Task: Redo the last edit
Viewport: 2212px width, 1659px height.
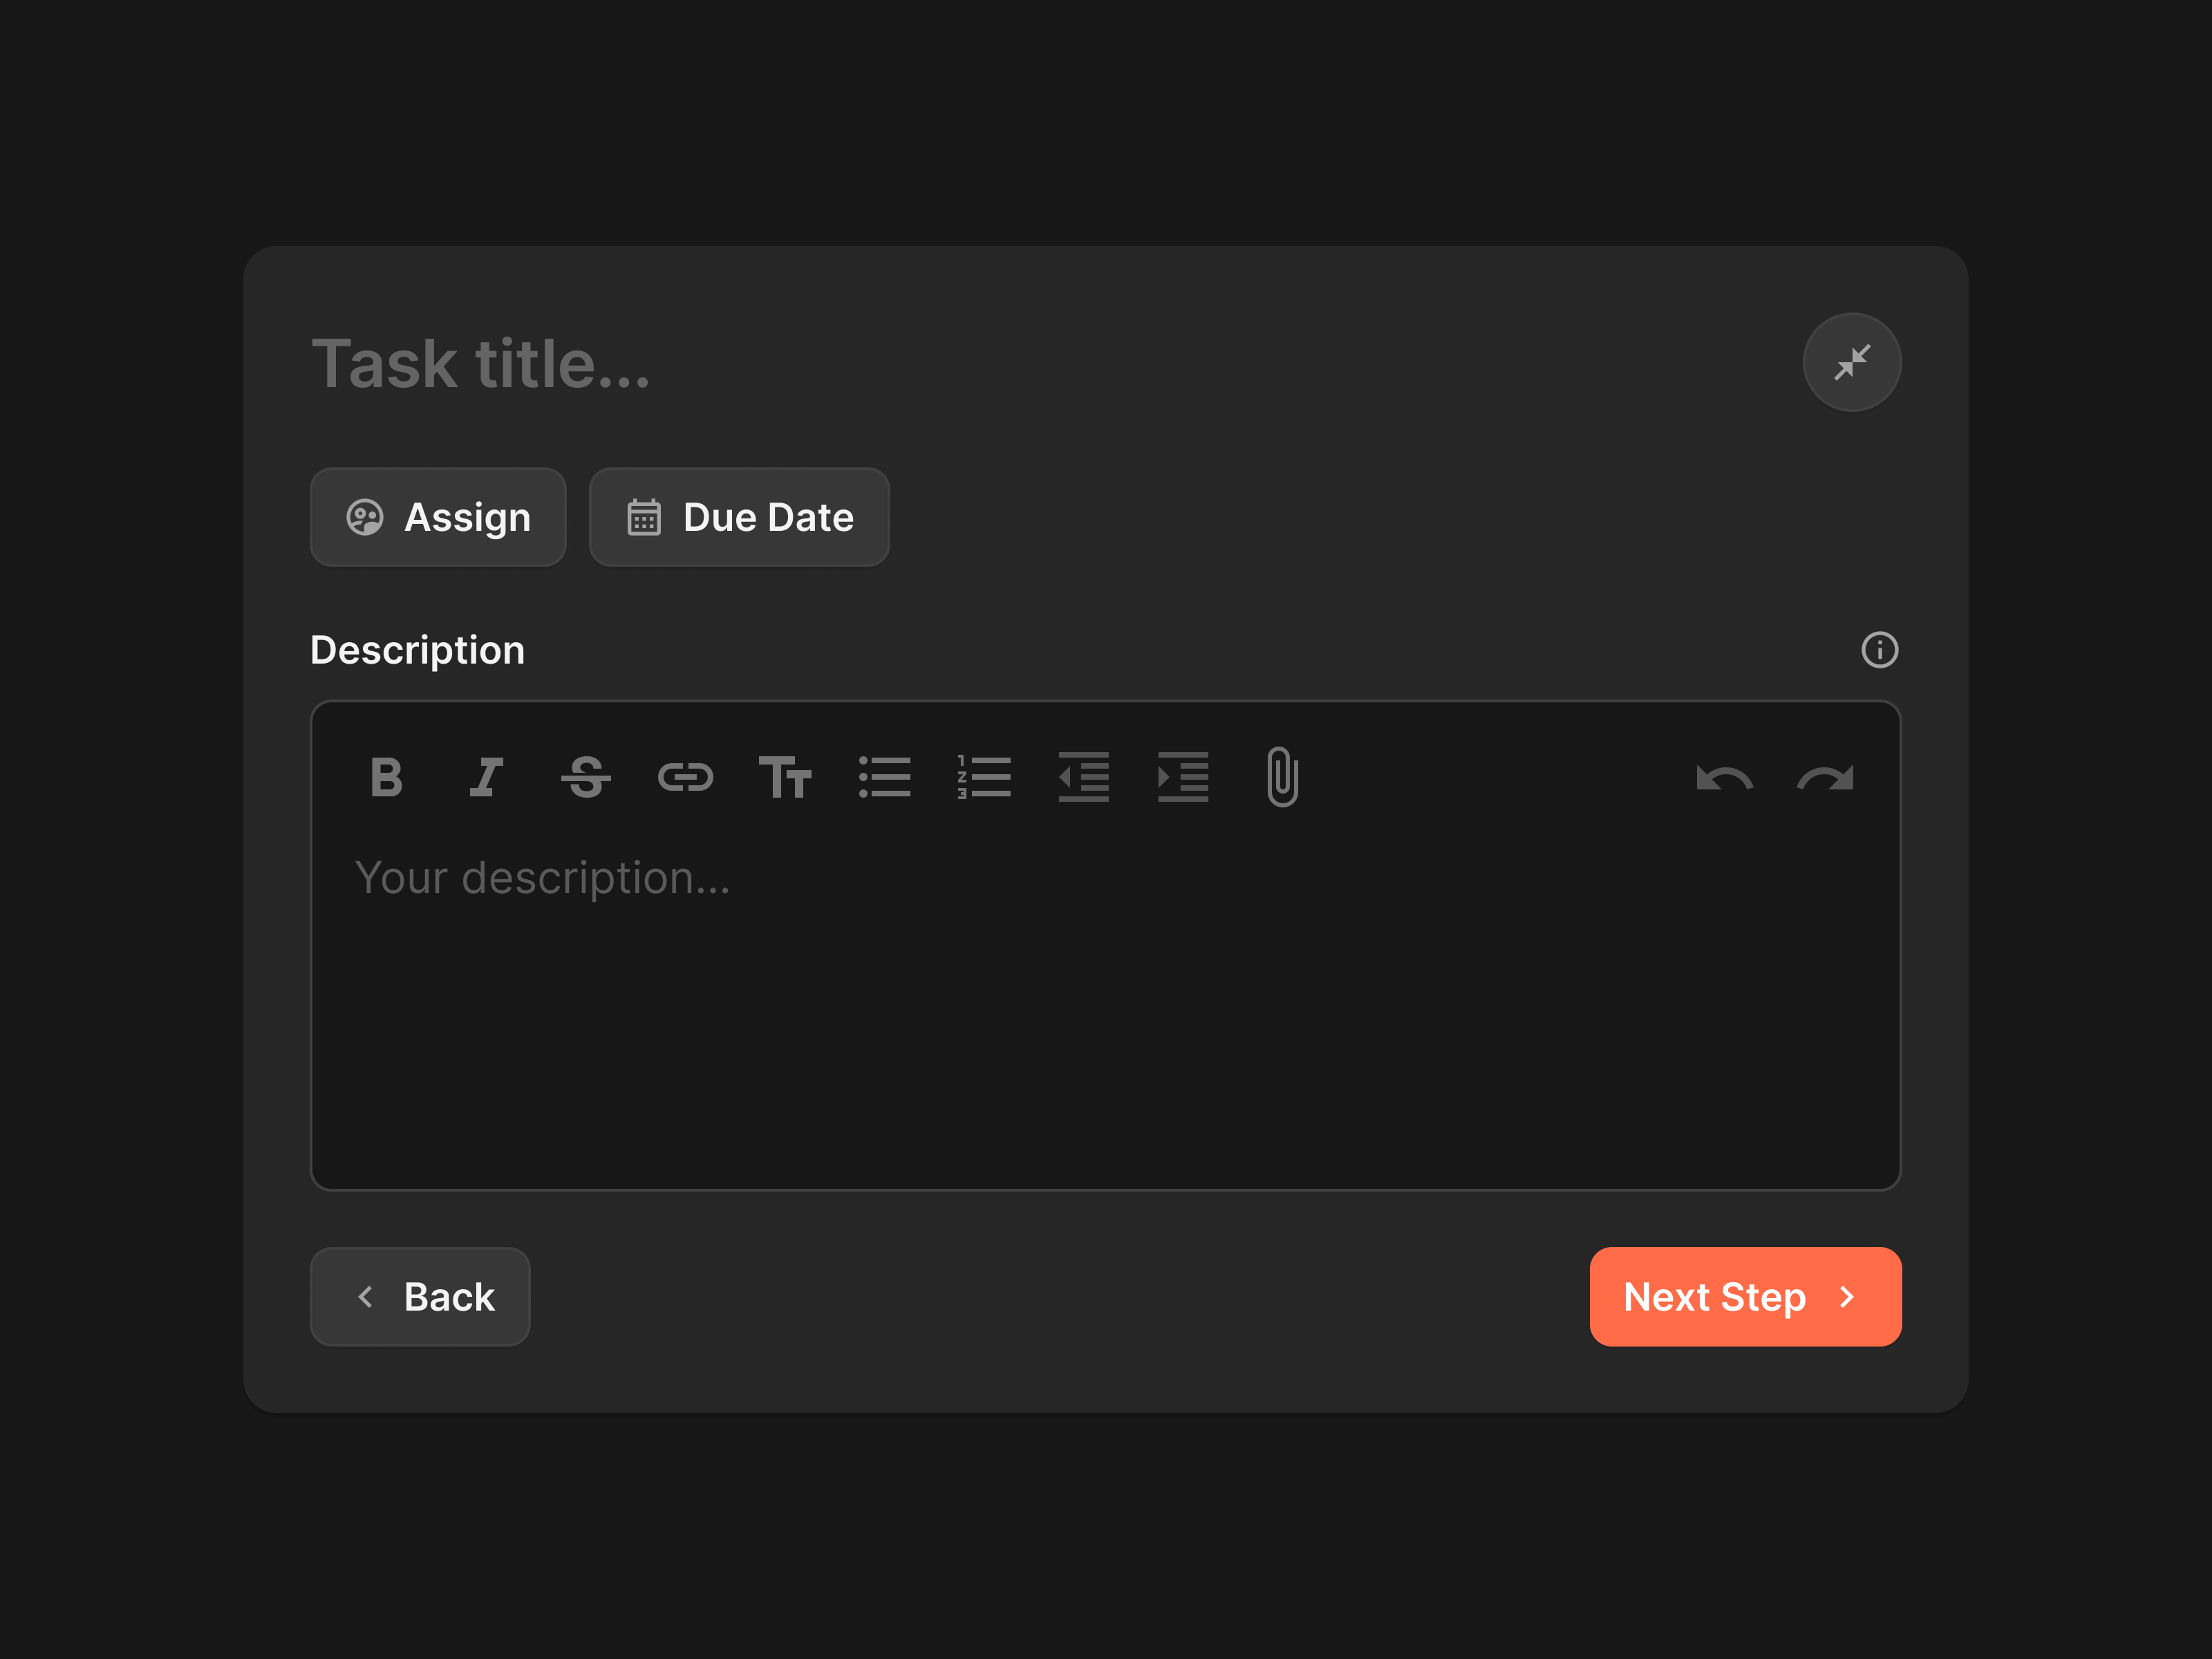Action: [x=1825, y=778]
